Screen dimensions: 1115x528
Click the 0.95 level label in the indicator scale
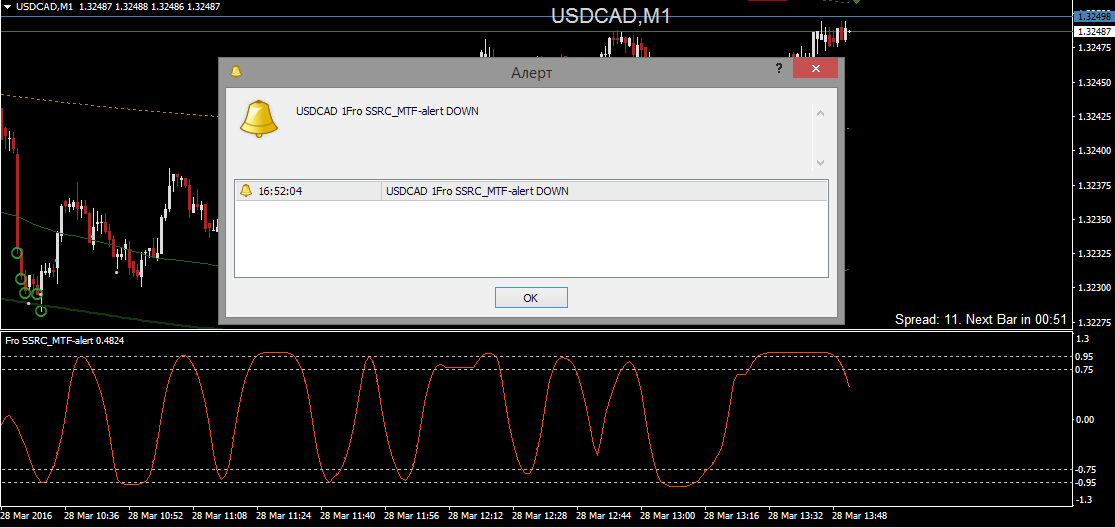pos(1086,356)
